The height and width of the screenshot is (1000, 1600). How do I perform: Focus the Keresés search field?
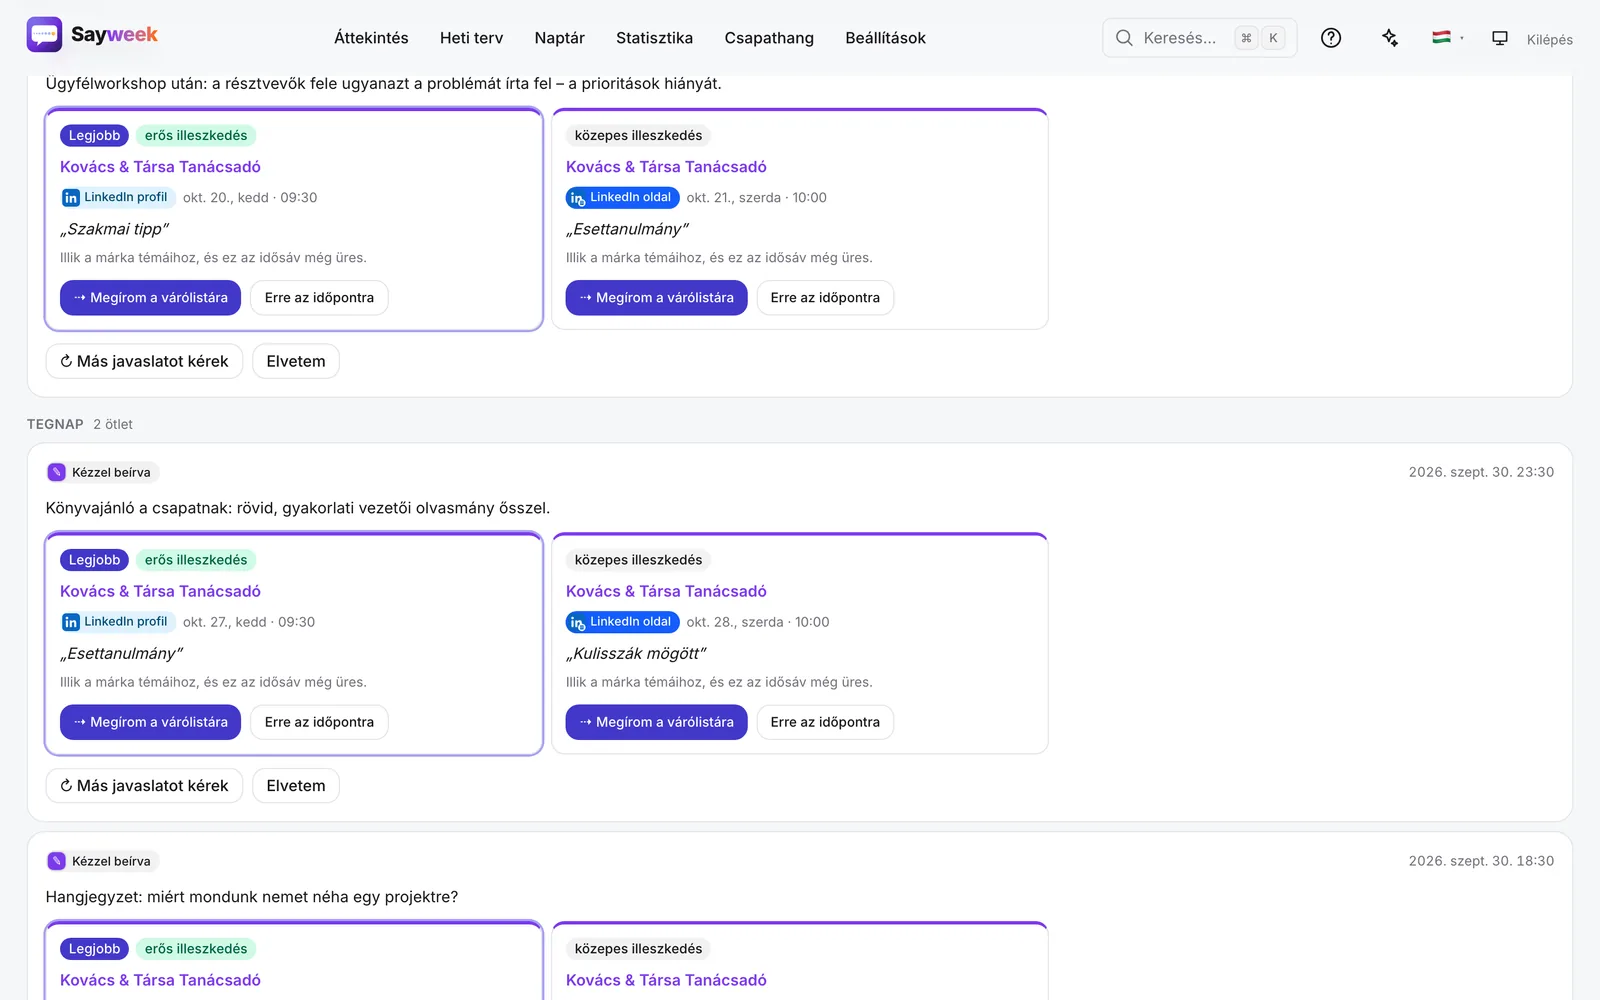click(x=1199, y=38)
